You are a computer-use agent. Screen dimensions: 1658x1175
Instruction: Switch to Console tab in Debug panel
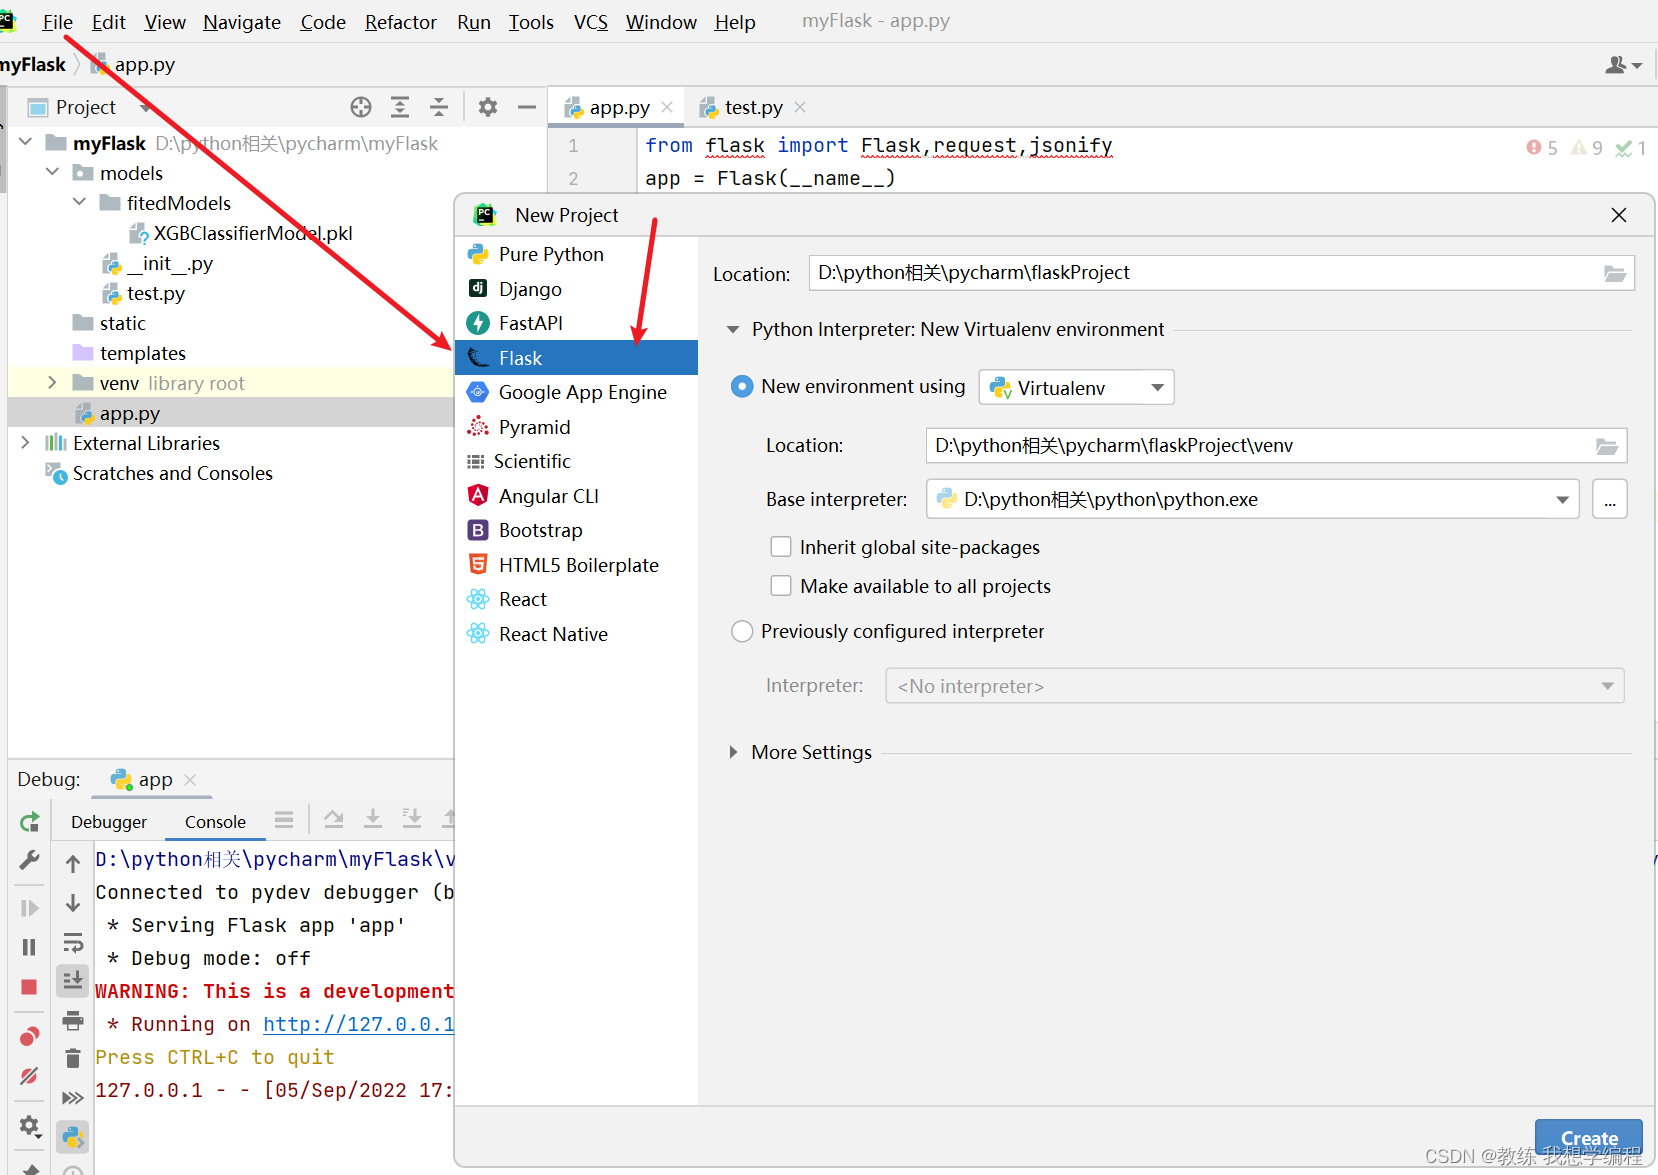(x=215, y=822)
